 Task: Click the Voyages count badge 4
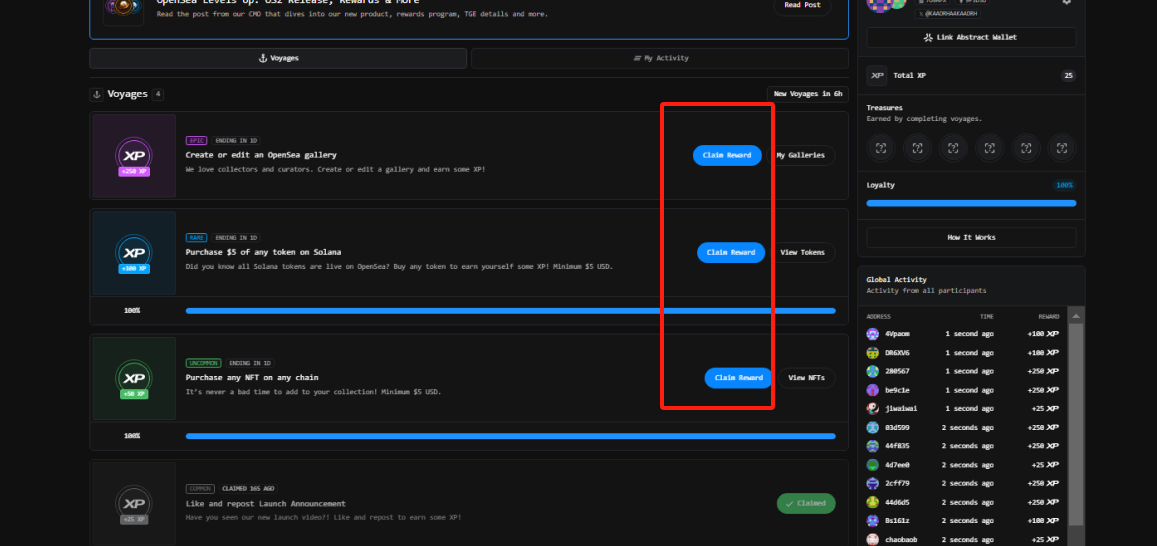tap(158, 94)
